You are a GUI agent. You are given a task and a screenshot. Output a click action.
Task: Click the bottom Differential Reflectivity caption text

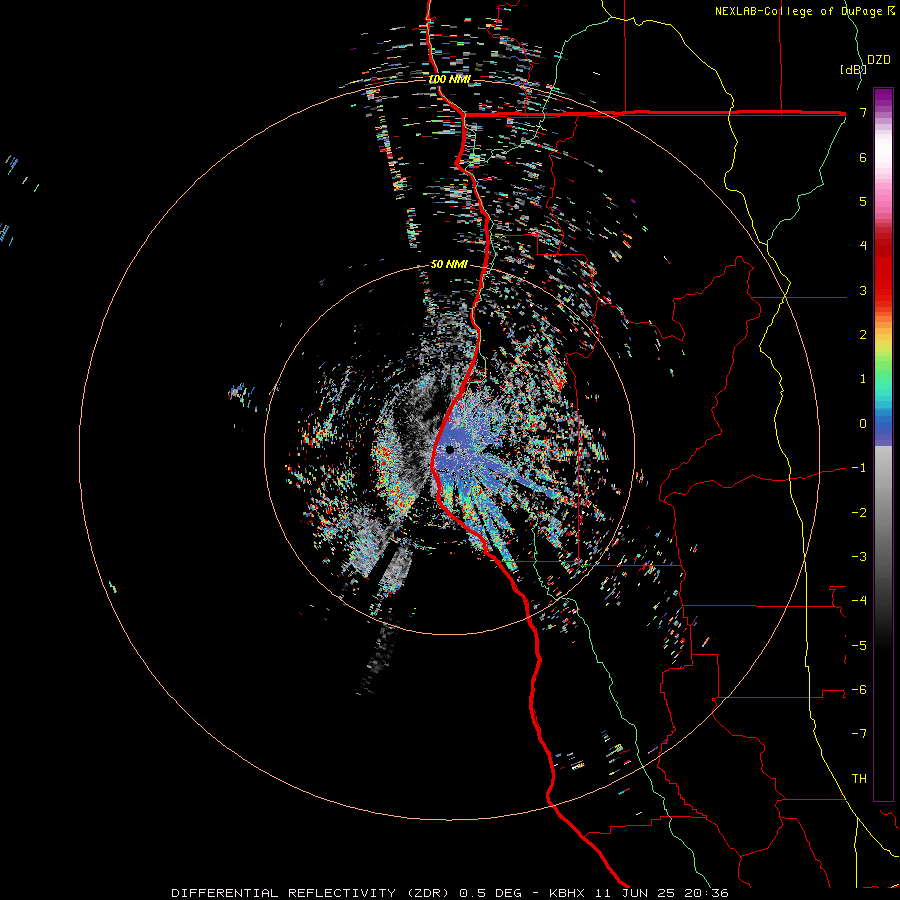(x=450, y=893)
